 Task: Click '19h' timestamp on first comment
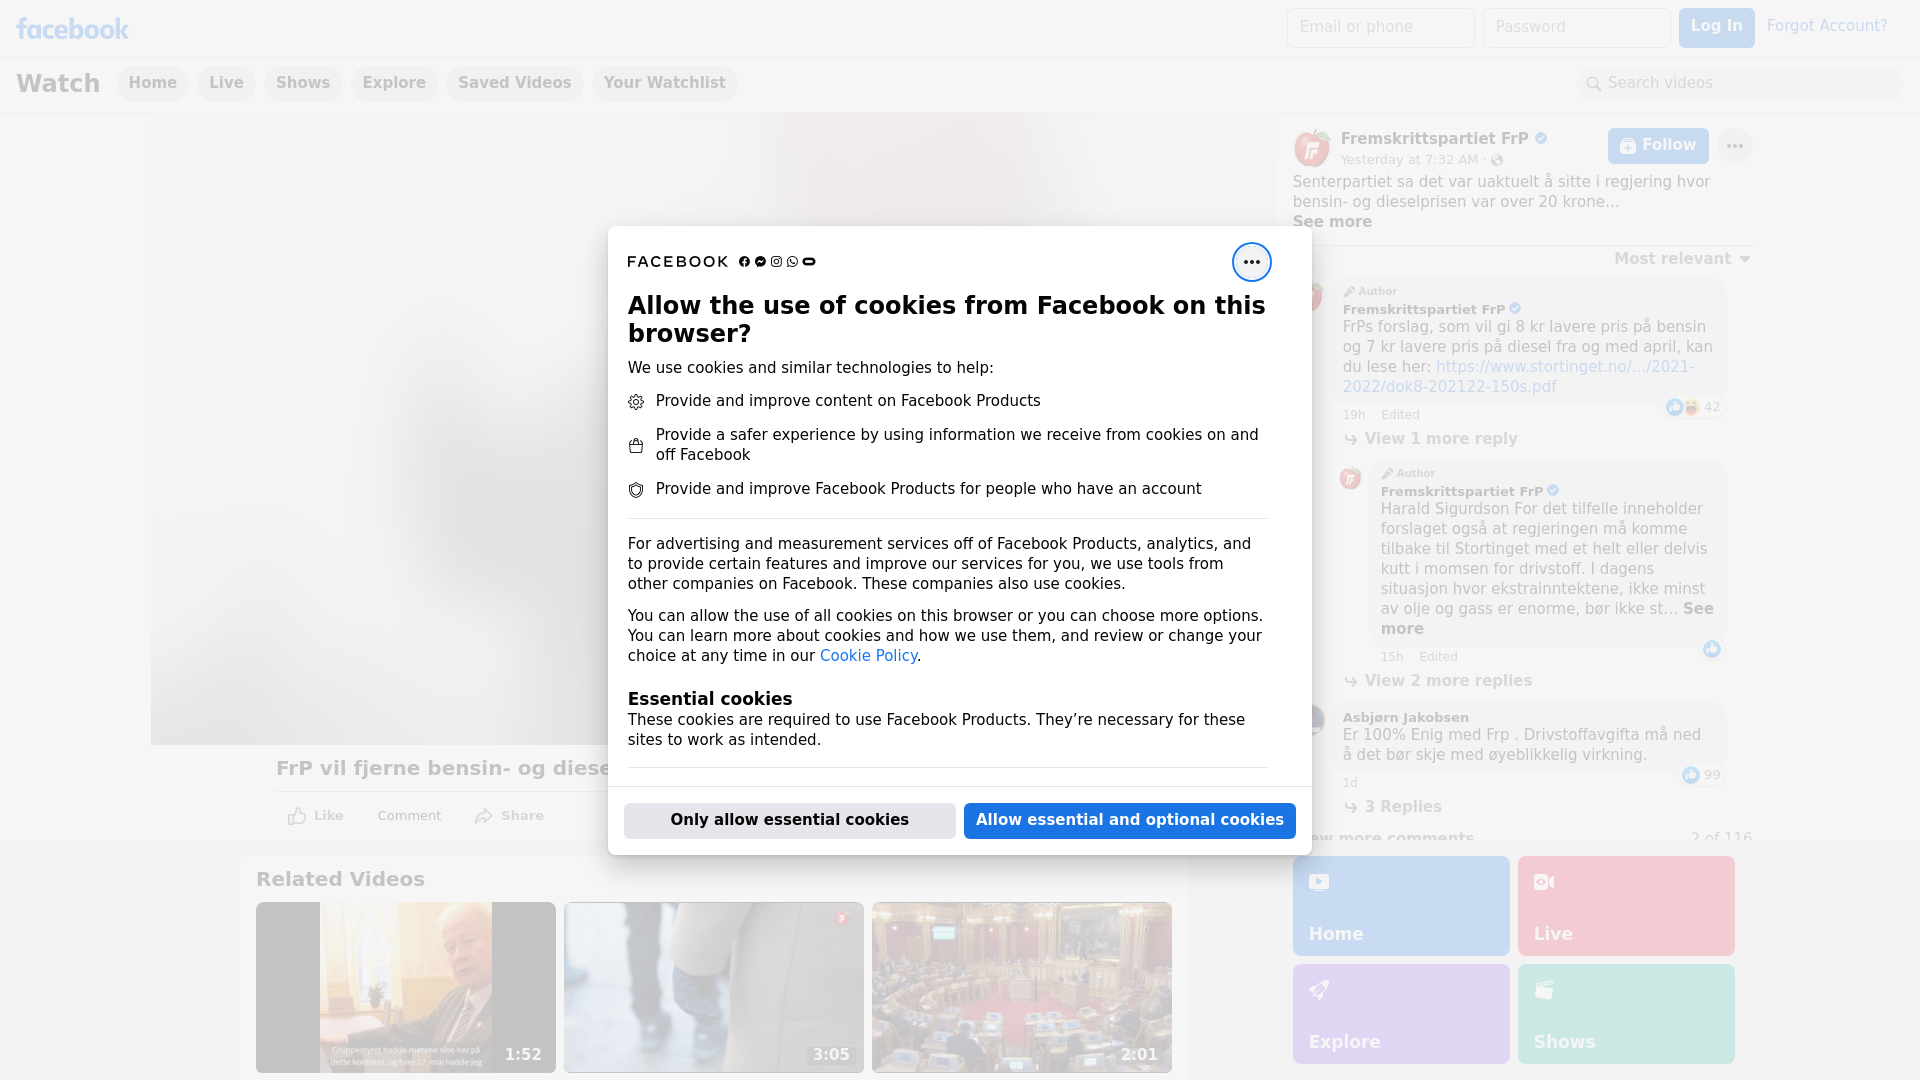click(x=1354, y=415)
